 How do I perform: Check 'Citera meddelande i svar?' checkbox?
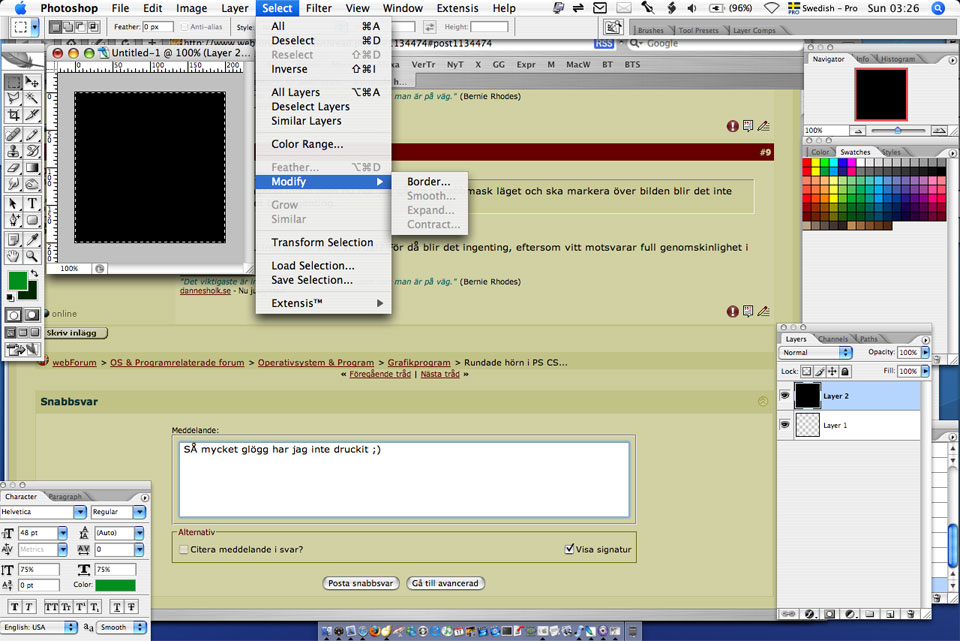[x=184, y=549]
